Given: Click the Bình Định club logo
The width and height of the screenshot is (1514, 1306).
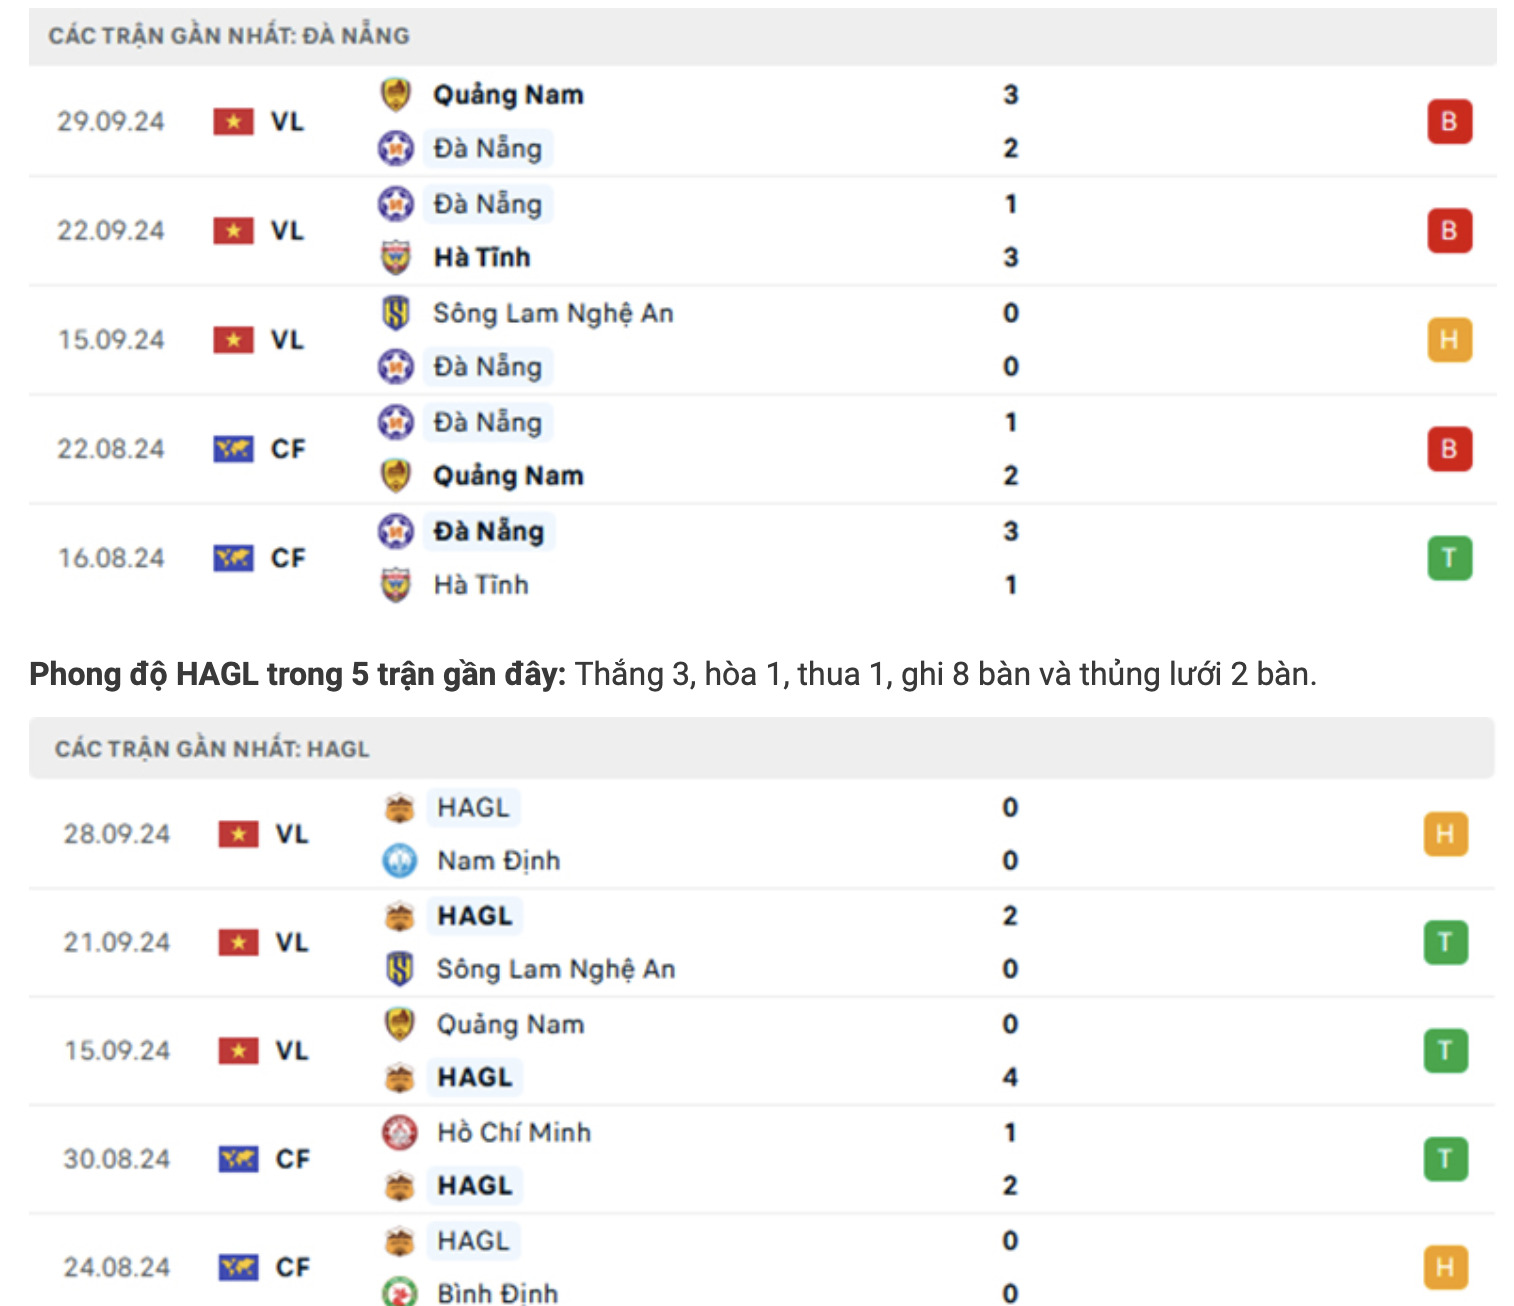Looking at the screenshot, I should tap(400, 1292).
